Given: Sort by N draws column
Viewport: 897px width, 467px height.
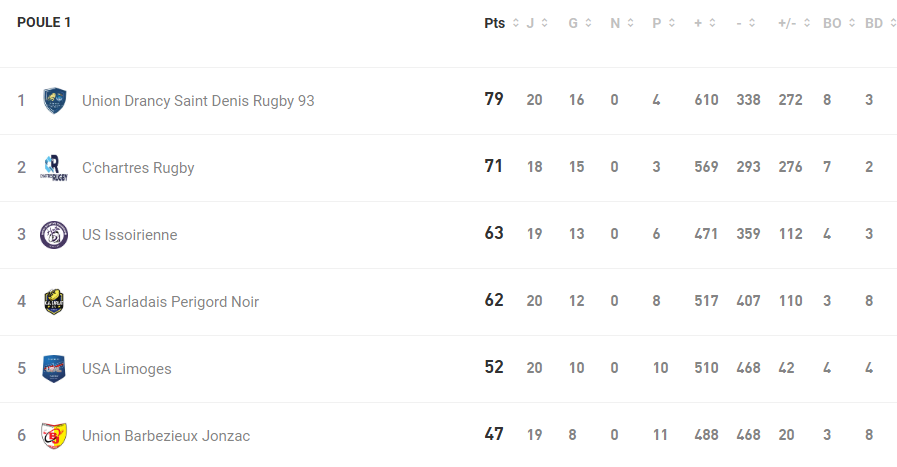Looking at the screenshot, I should point(622,23).
